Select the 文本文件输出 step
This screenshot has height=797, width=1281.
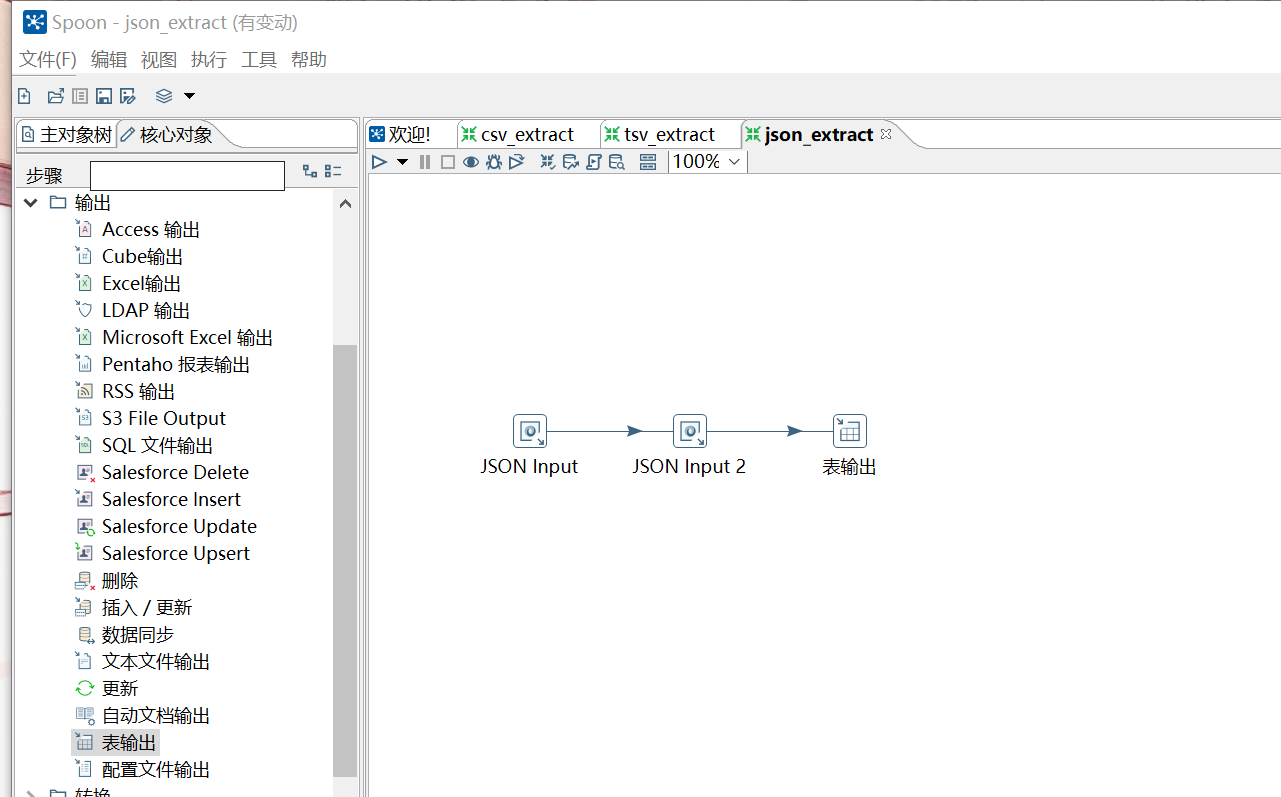[x=143, y=662]
